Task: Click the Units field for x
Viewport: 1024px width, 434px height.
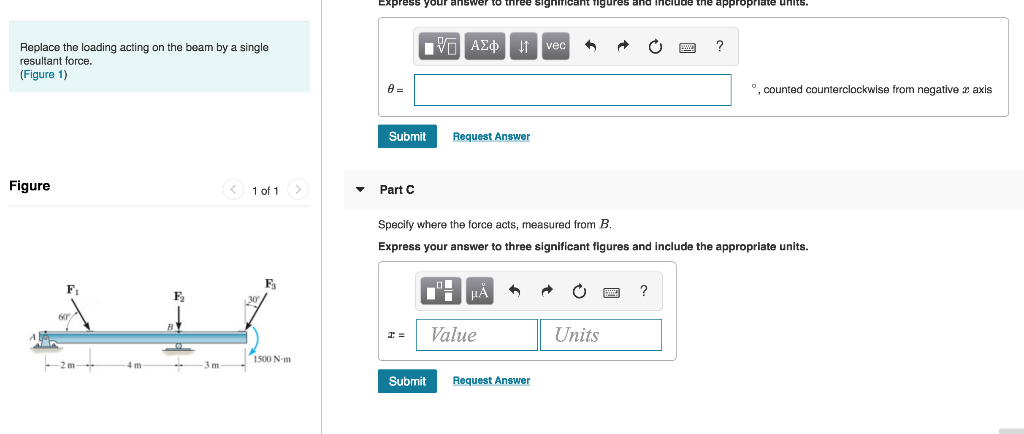Action: coord(601,335)
